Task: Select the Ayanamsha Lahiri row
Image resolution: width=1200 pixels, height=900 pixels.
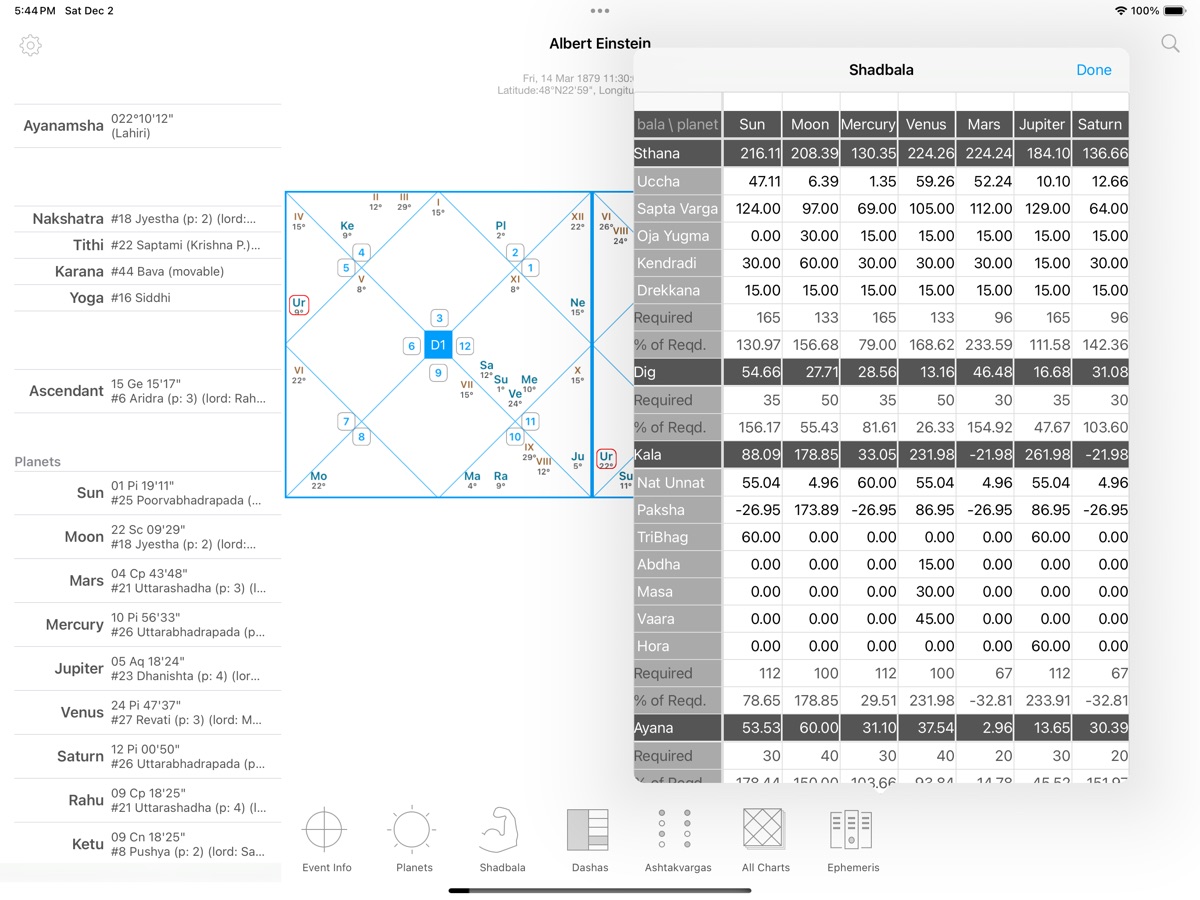Action: 147,126
